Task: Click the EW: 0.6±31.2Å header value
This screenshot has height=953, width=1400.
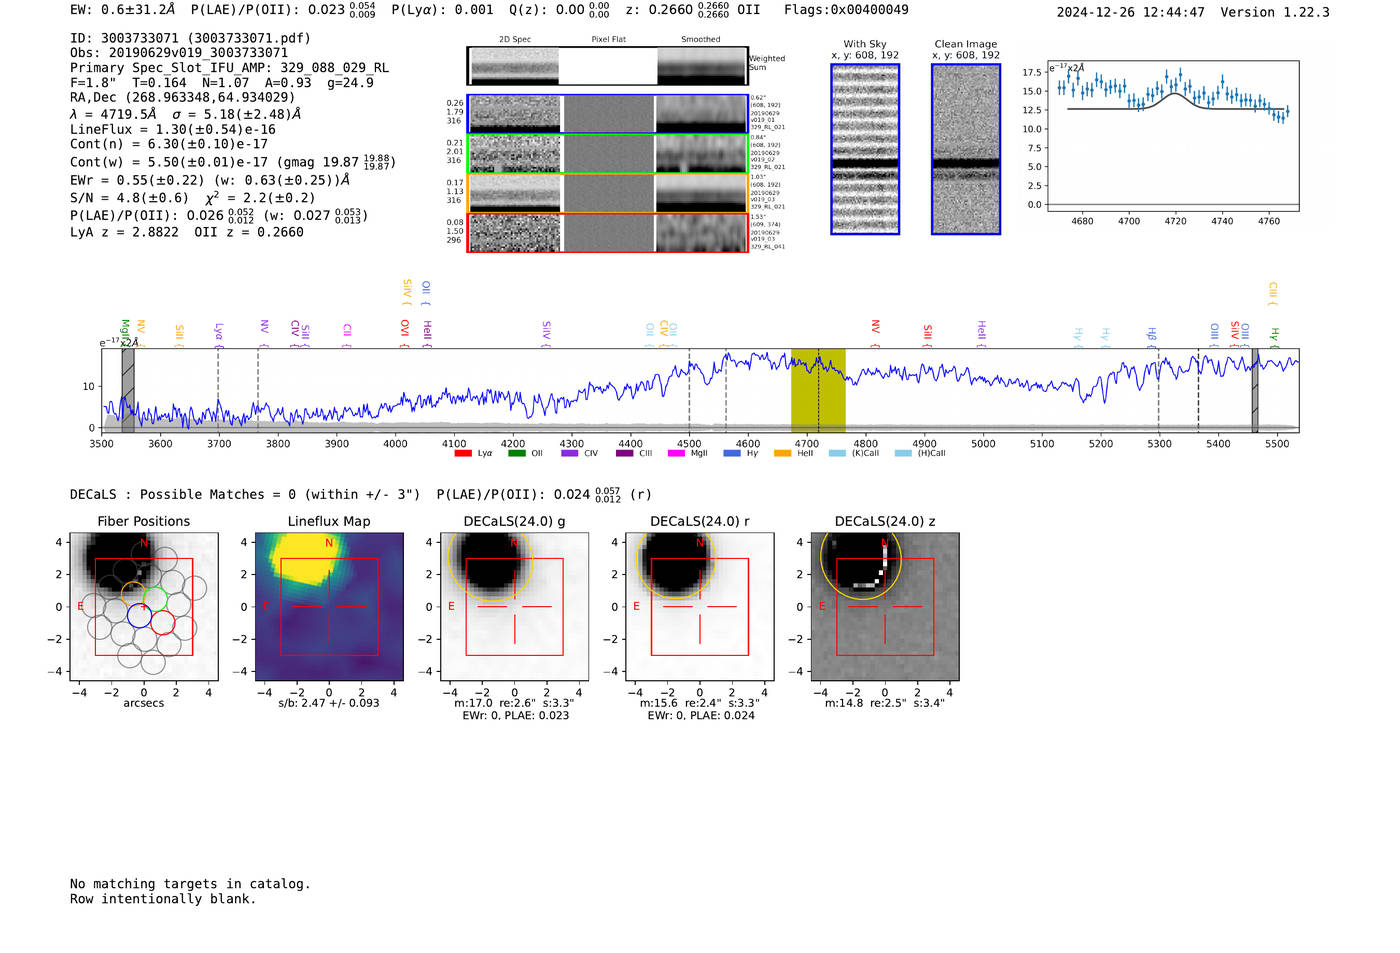Action: click(x=122, y=9)
